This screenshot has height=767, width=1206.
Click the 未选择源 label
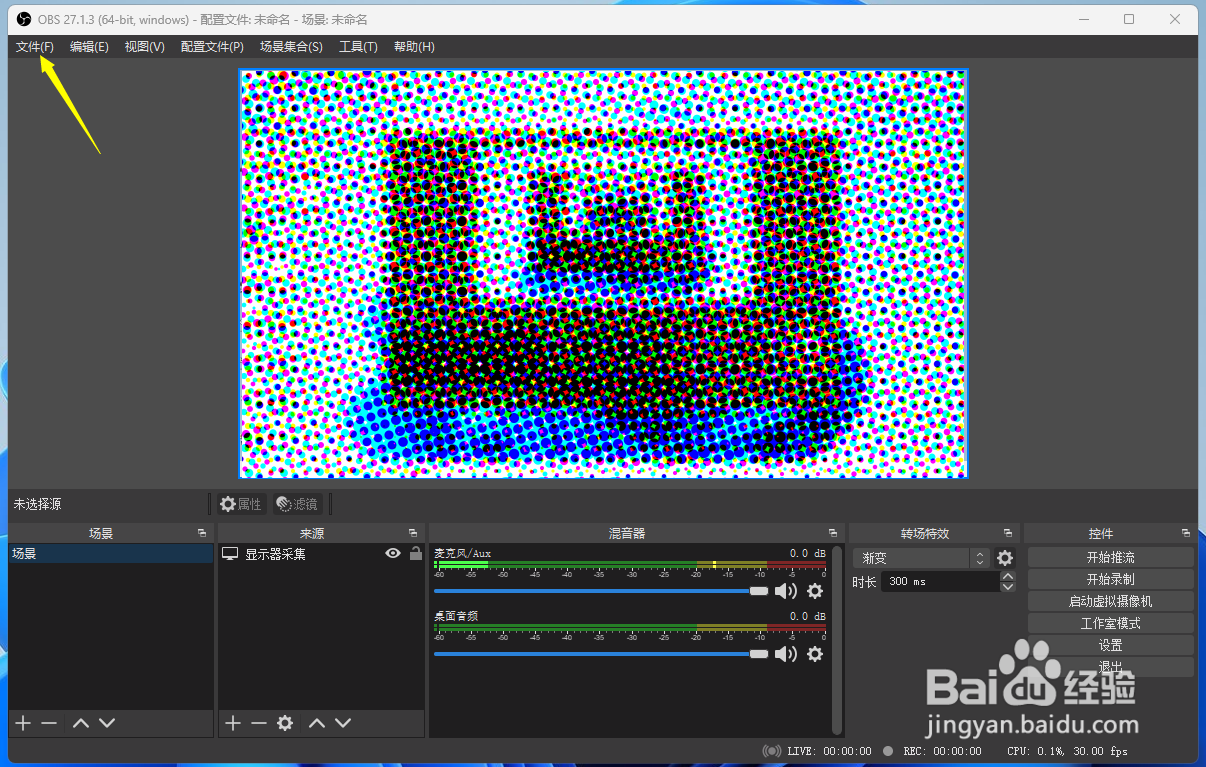pyautogui.click(x=37, y=504)
